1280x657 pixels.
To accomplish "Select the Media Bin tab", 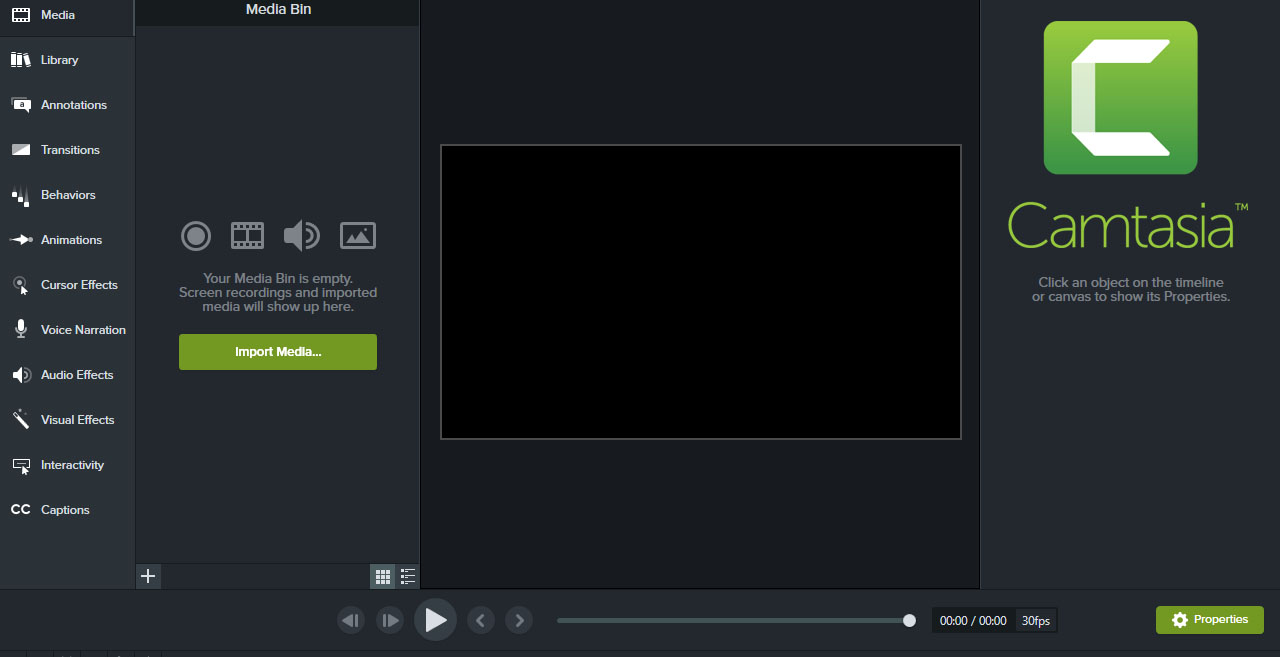I will 277,10.
